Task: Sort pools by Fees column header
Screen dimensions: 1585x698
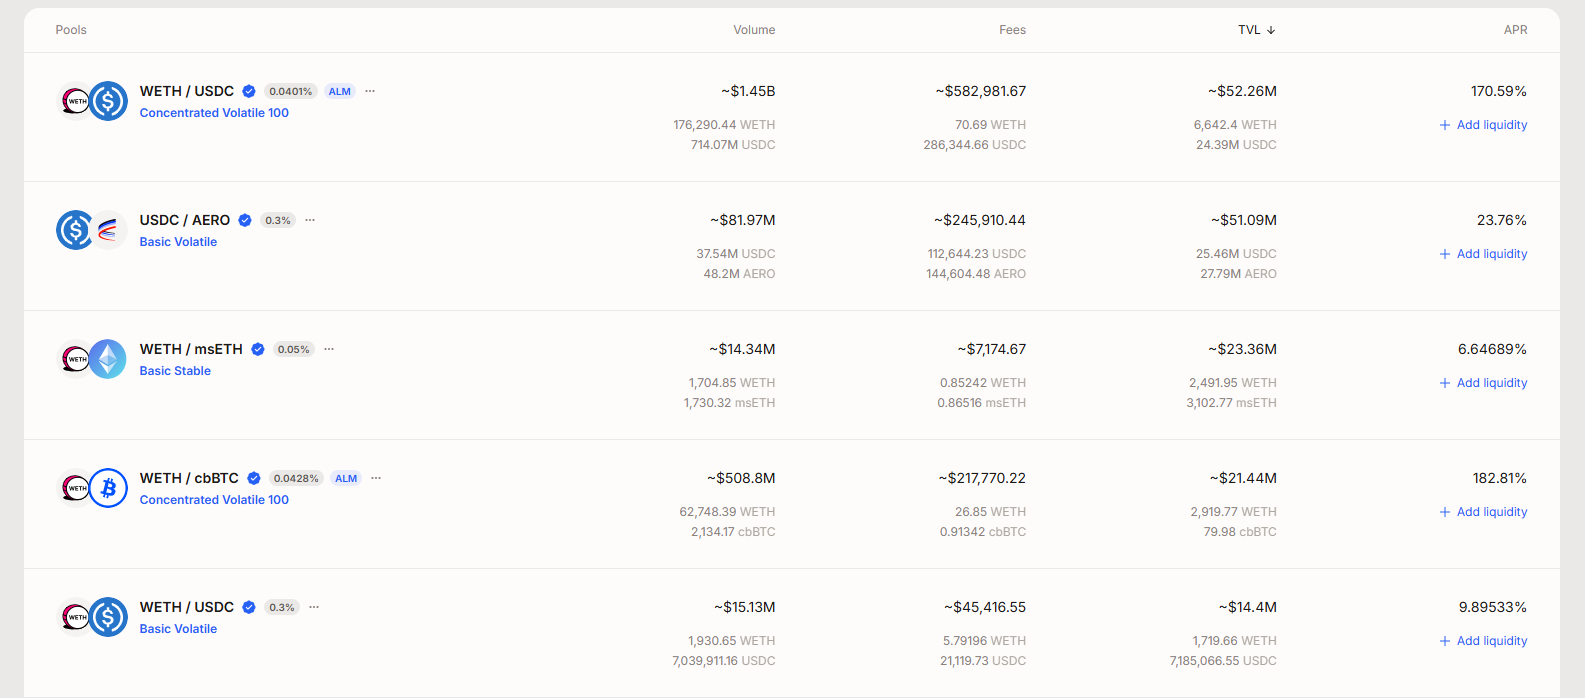Action: pos(1012,30)
